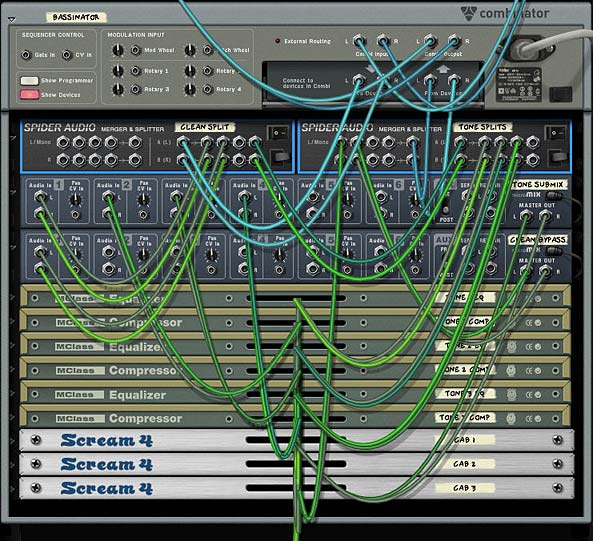
Task: Click Tone Splits merger L output jack
Action: 413,142
